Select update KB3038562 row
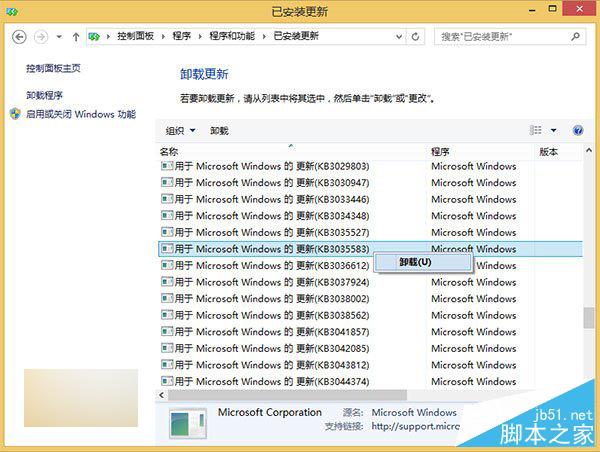Viewport: 600px width, 452px height. pyautogui.click(x=370, y=315)
